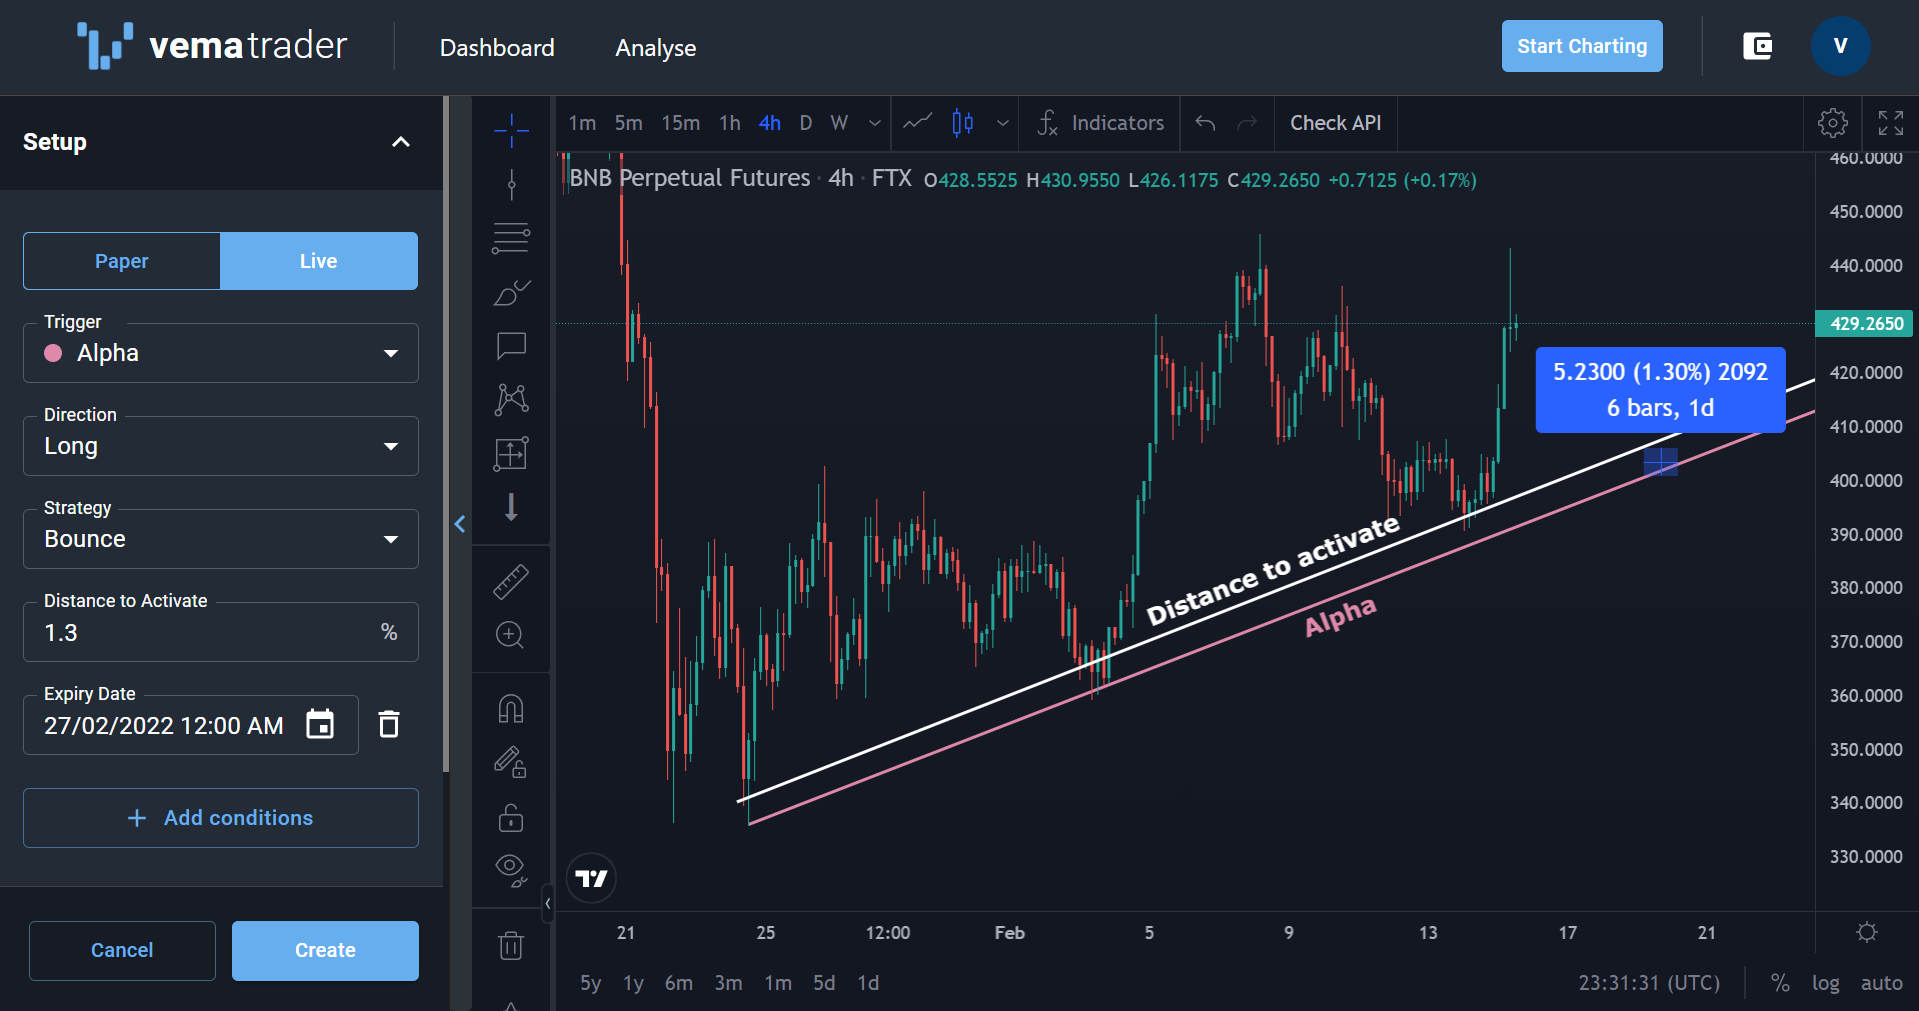1919x1011 pixels.
Task: Select the crosshair cursor tool
Action: coord(511,130)
